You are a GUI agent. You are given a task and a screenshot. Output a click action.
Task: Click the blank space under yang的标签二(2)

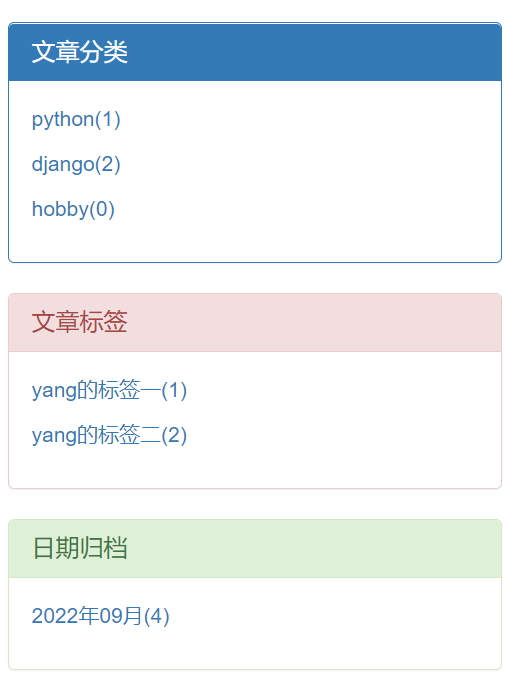[255, 467]
